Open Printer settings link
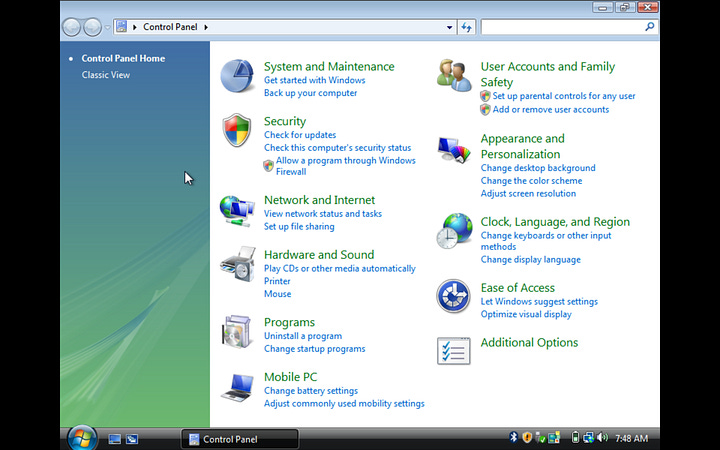Image resolution: width=720 pixels, height=450 pixels. pyautogui.click(x=277, y=281)
